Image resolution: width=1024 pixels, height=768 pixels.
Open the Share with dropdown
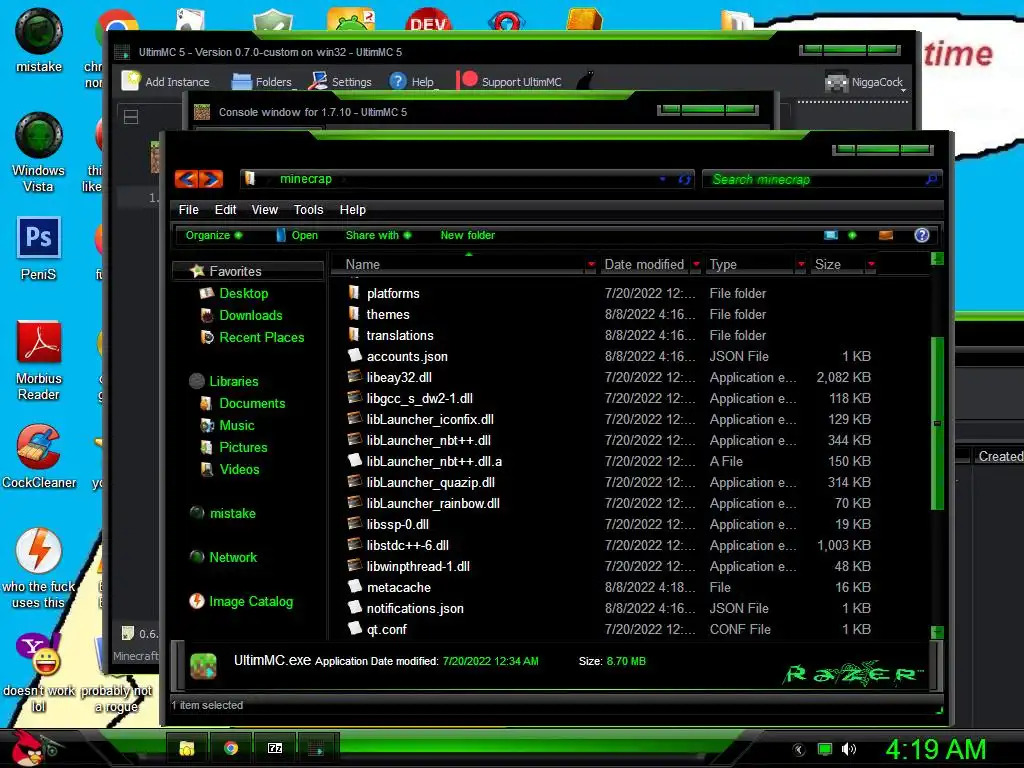pyautogui.click(x=378, y=235)
